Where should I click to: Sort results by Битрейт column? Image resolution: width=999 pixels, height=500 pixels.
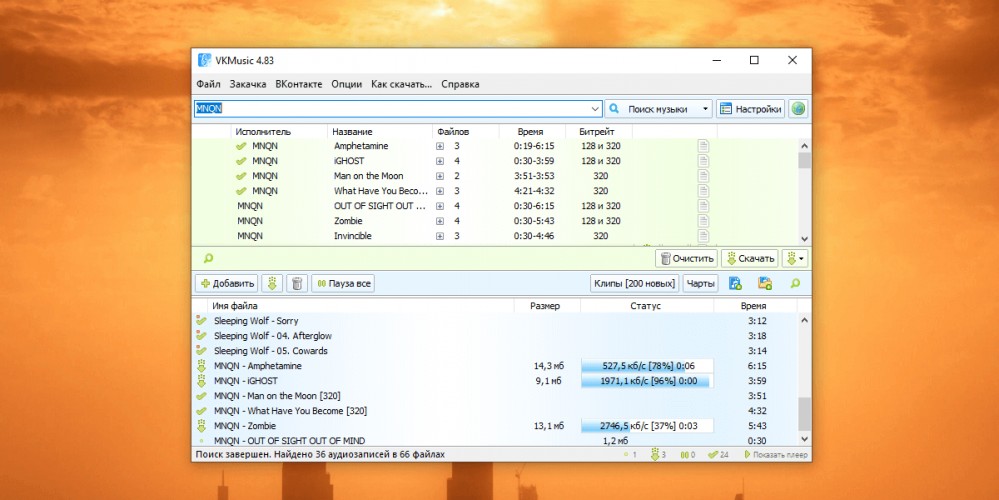pyautogui.click(x=598, y=132)
